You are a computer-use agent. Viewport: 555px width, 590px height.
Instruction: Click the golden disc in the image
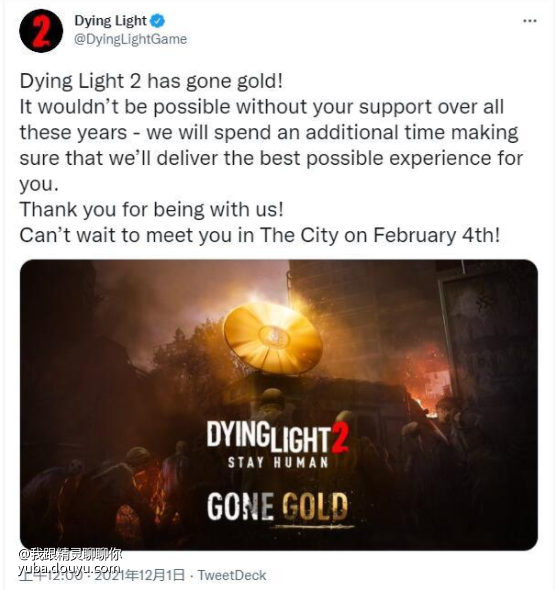(x=273, y=338)
